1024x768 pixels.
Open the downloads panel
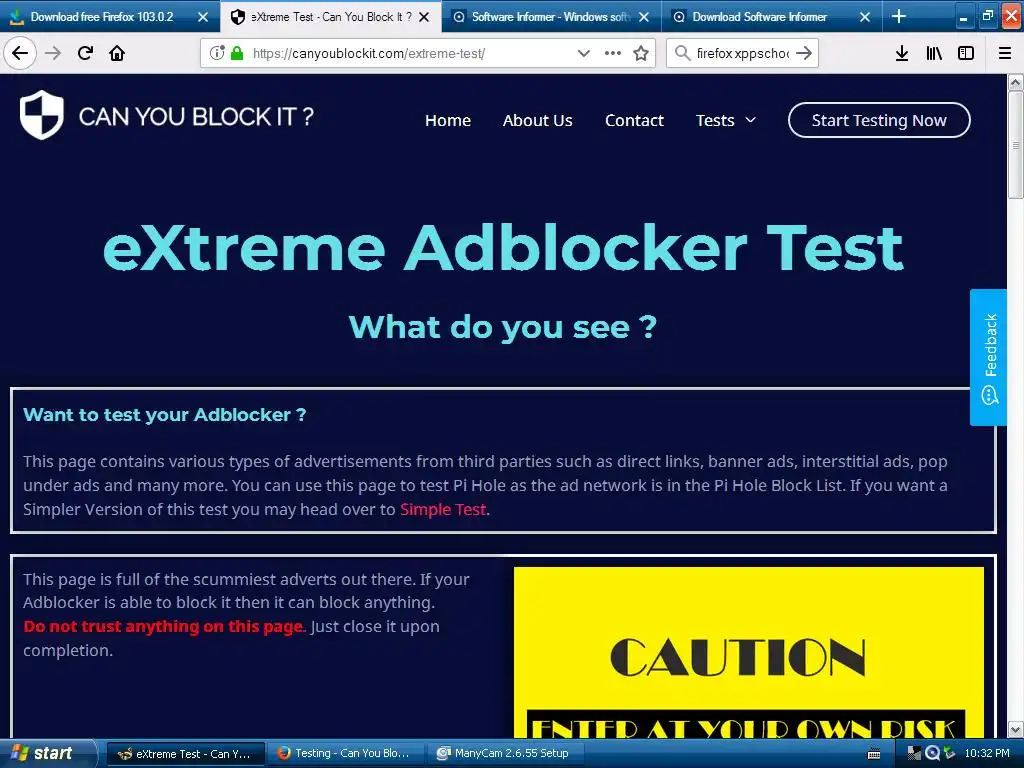902,53
